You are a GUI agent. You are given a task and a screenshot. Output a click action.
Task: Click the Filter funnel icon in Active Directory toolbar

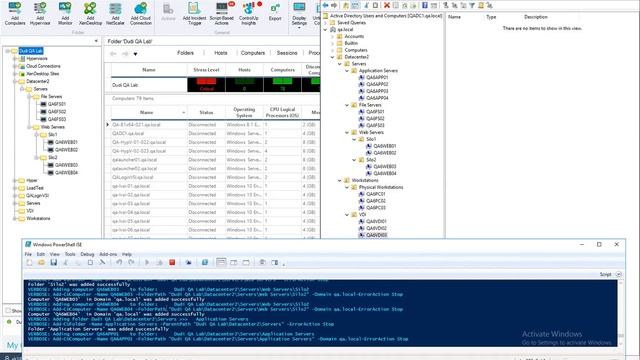pyautogui.click(x=472, y=5)
